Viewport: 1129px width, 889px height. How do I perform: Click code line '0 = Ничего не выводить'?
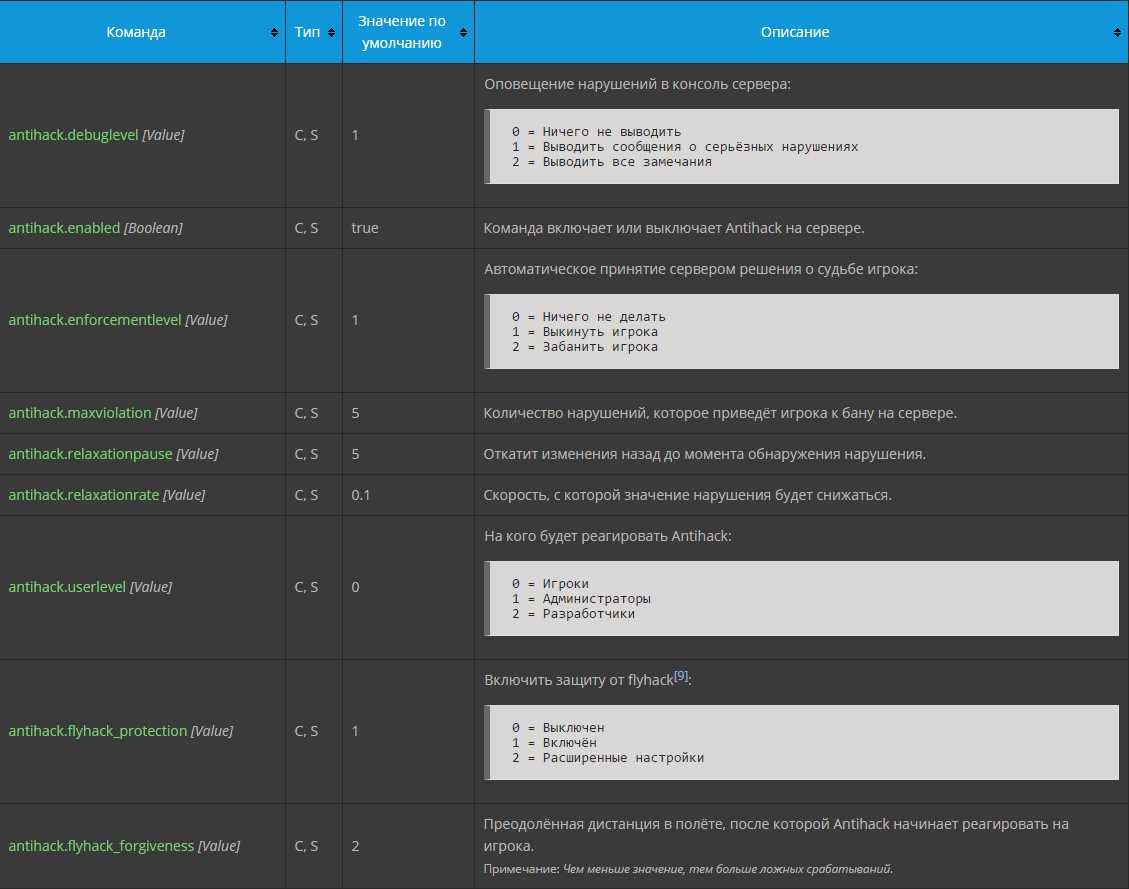596,132
